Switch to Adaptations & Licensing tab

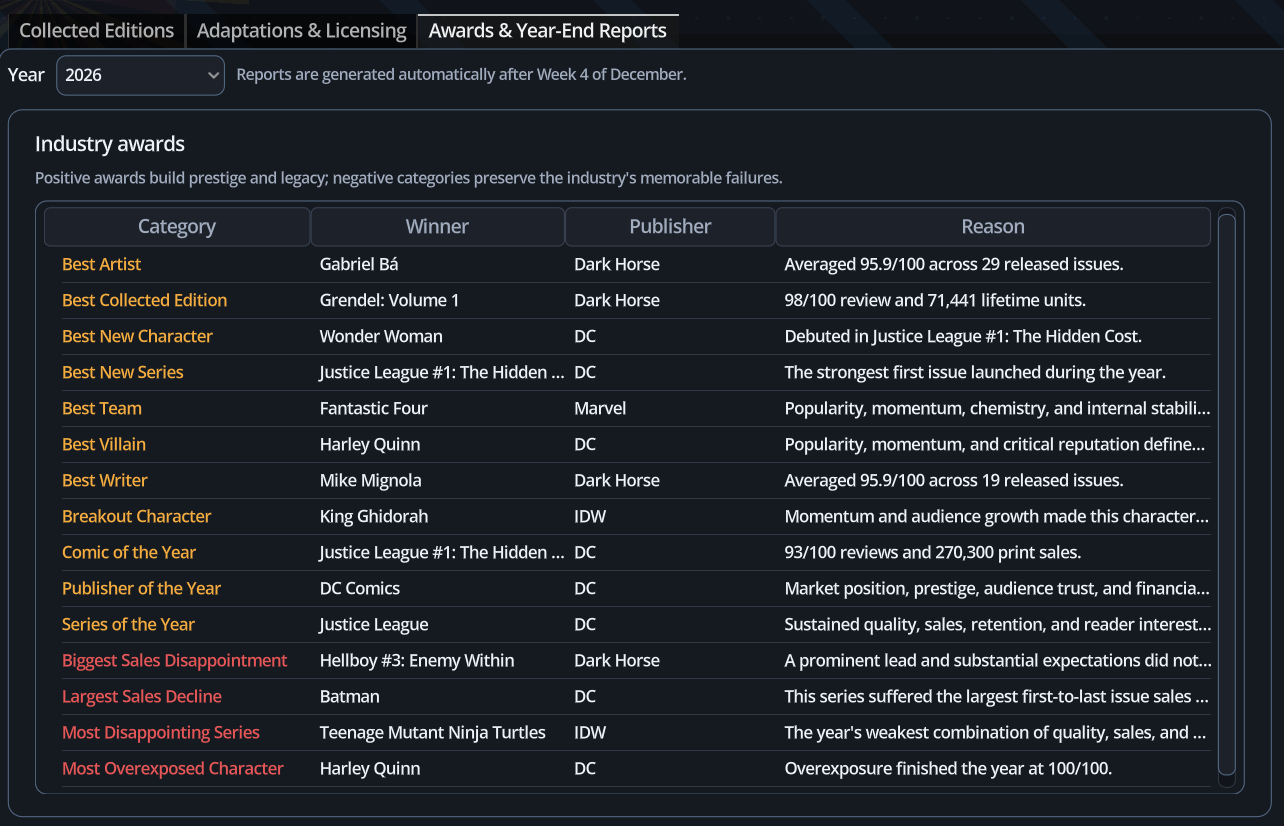[301, 31]
